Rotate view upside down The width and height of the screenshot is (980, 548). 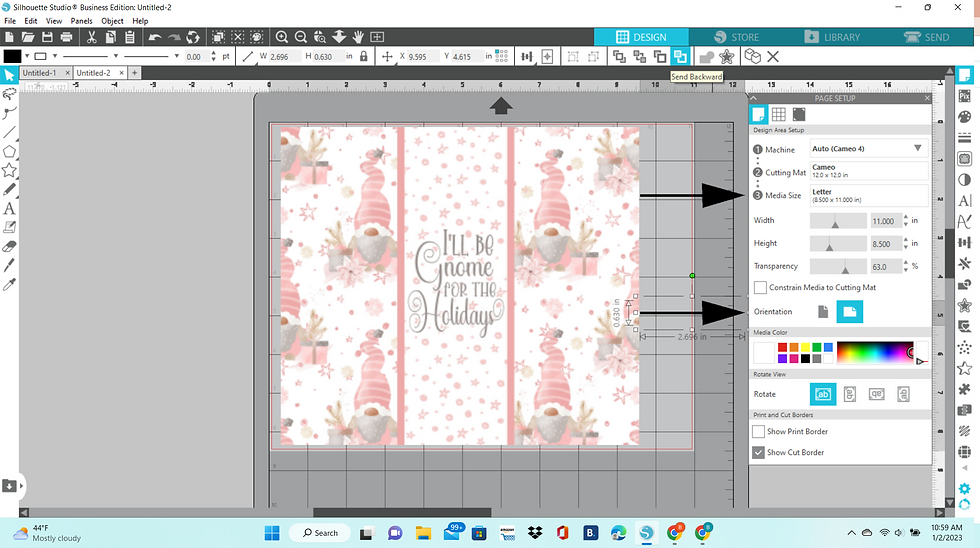tap(876, 394)
